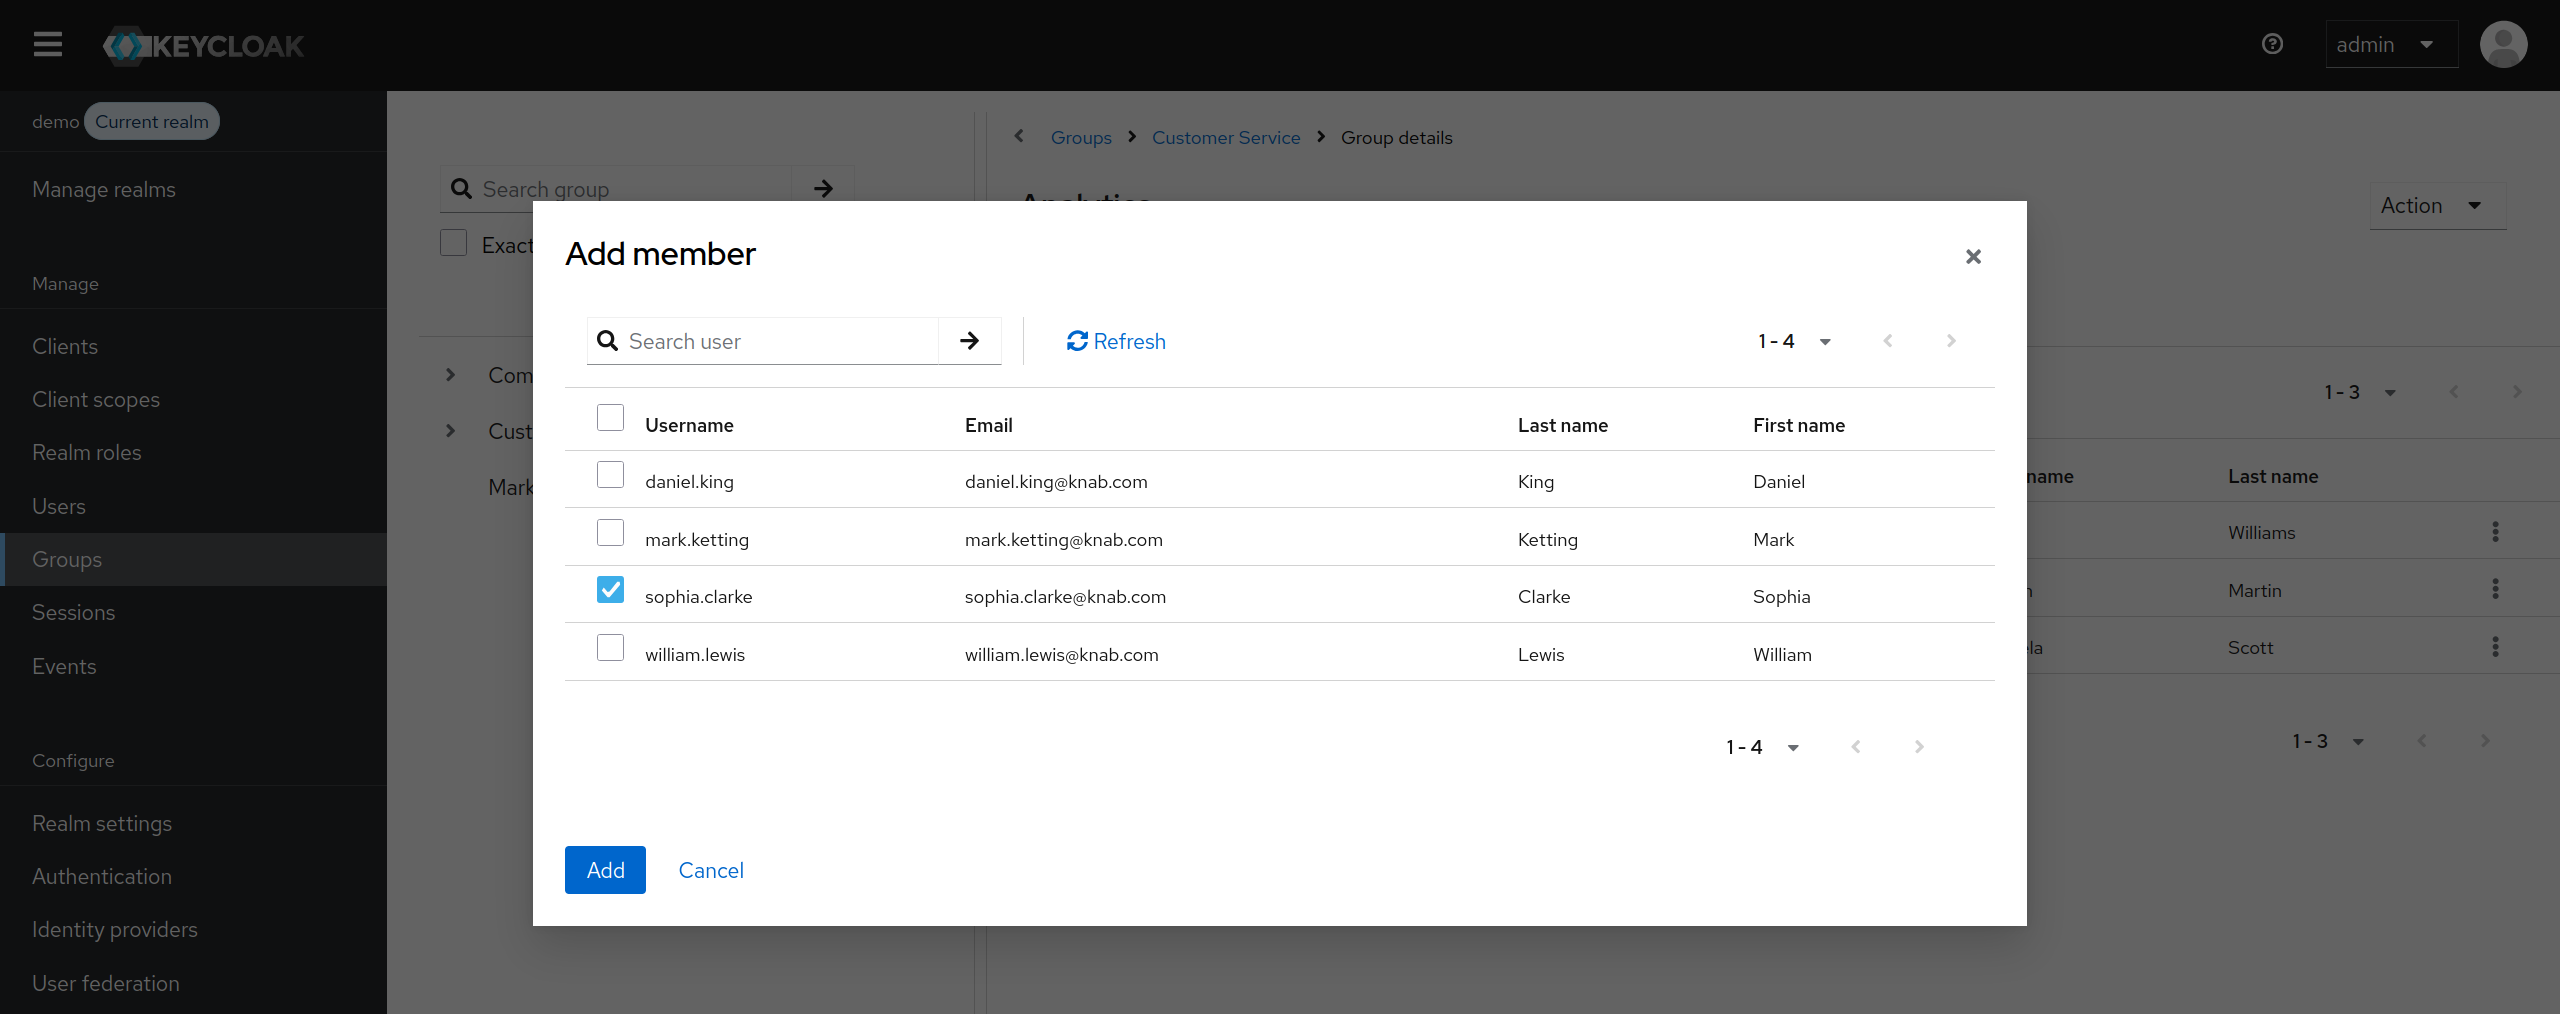Click the Refresh icon in Add member
This screenshot has height=1014, width=2560.
[1077, 341]
